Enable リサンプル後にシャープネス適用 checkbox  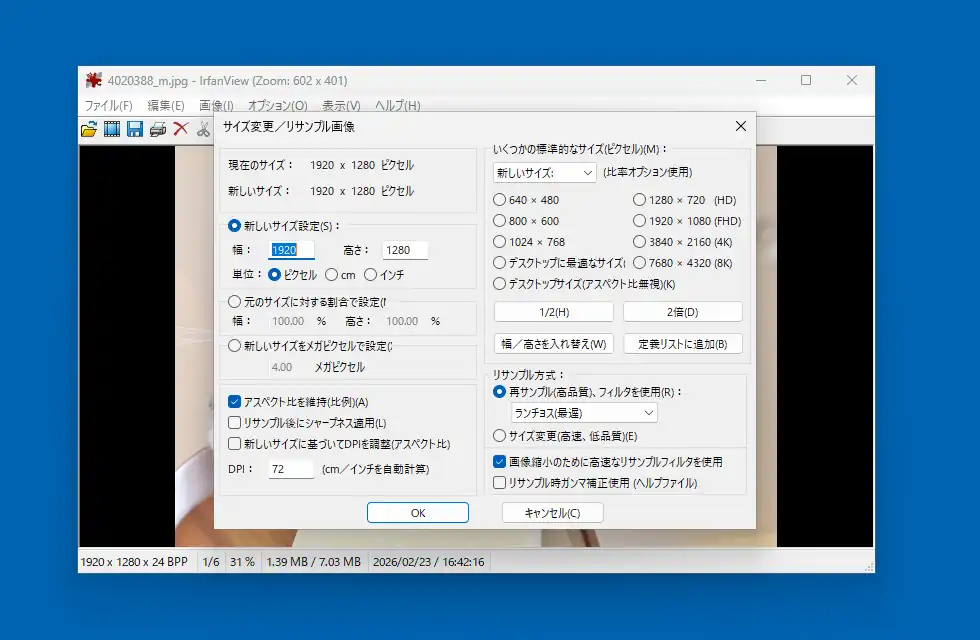point(235,423)
